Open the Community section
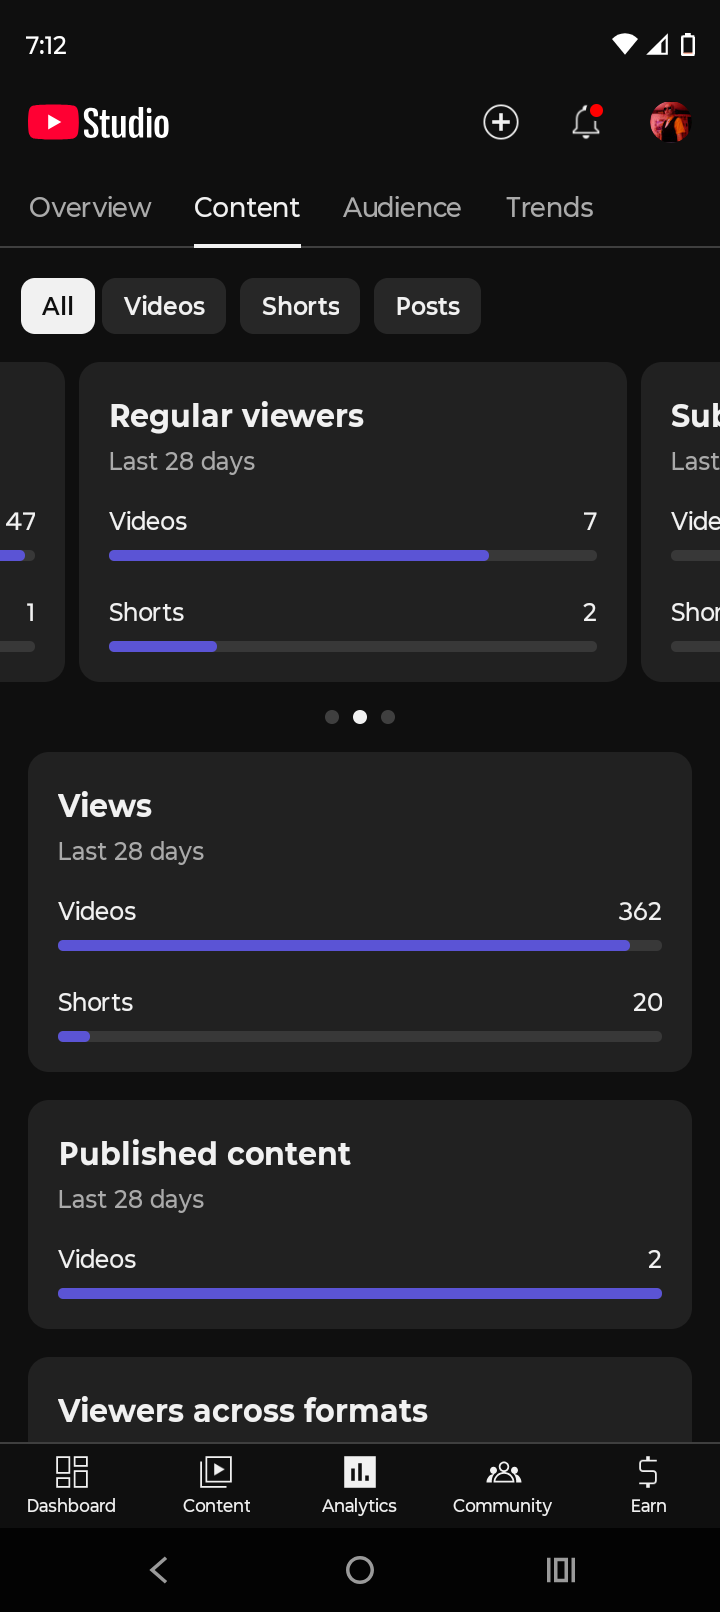 pyautogui.click(x=502, y=1485)
